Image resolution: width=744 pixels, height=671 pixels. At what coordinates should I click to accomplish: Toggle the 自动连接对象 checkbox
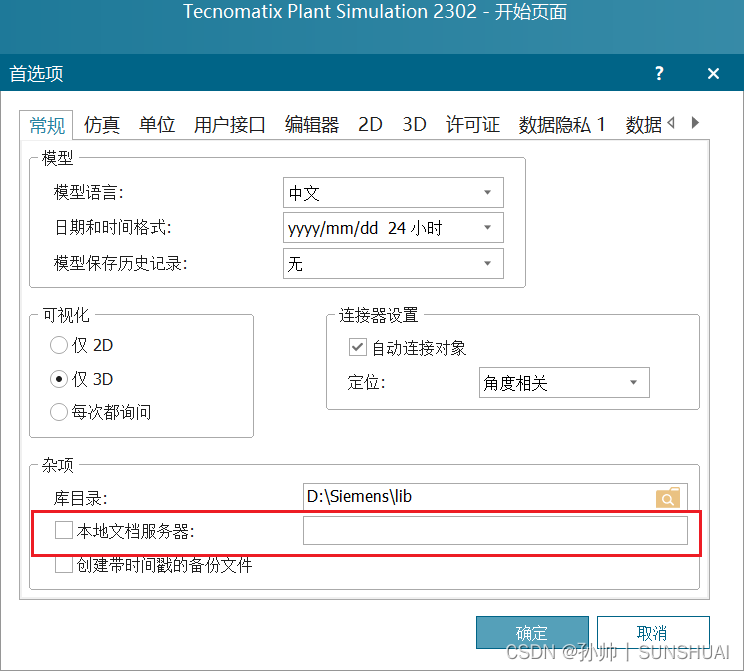(358, 347)
